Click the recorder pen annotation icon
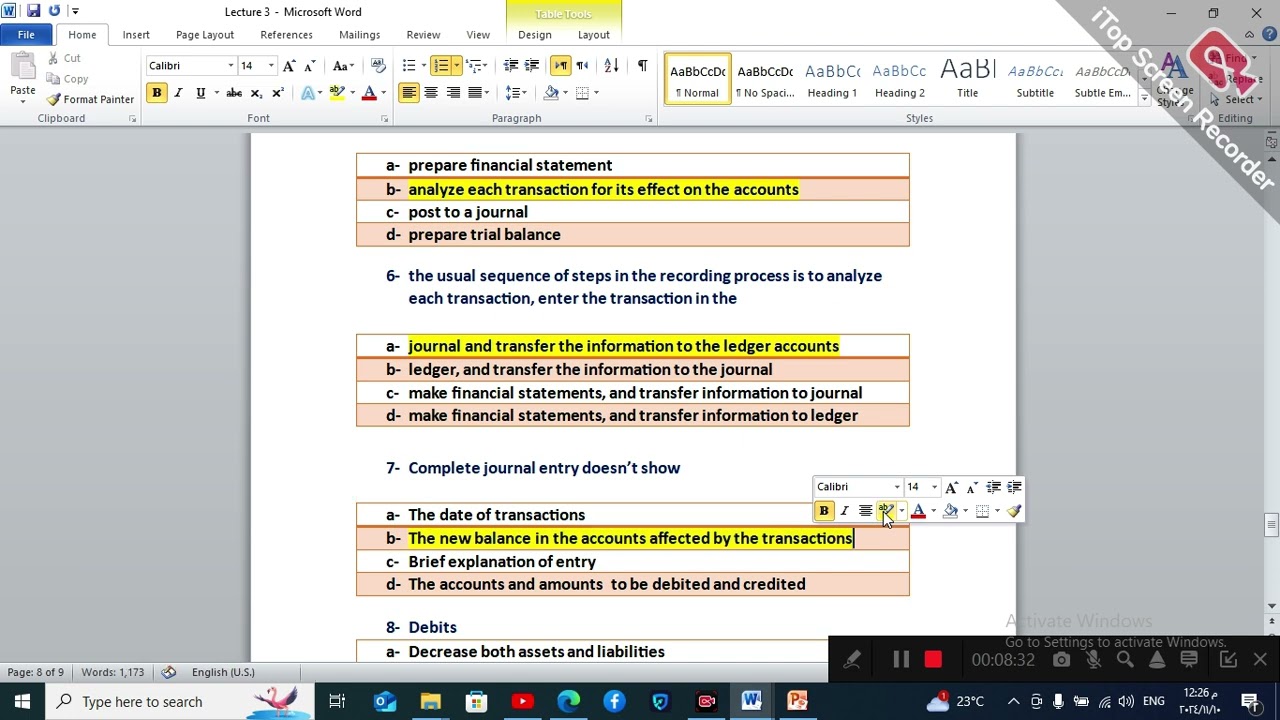The height and width of the screenshot is (720, 1280). tap(852, 660)
